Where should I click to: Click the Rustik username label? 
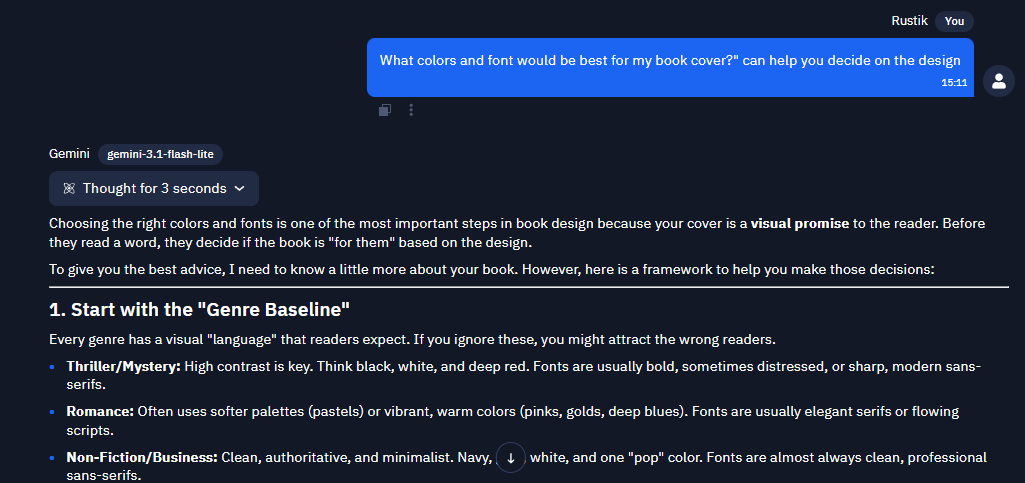[x=909, y=21]
